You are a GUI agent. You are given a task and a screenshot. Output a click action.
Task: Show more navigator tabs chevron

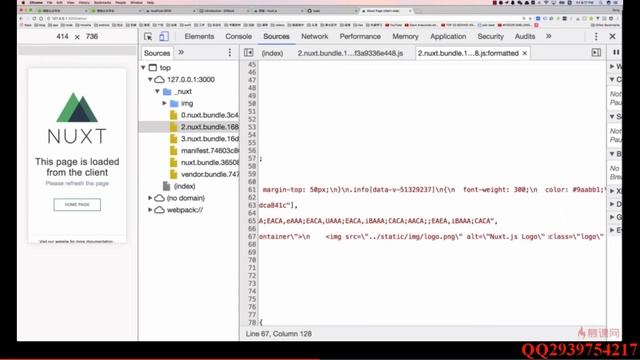(181, 52)
